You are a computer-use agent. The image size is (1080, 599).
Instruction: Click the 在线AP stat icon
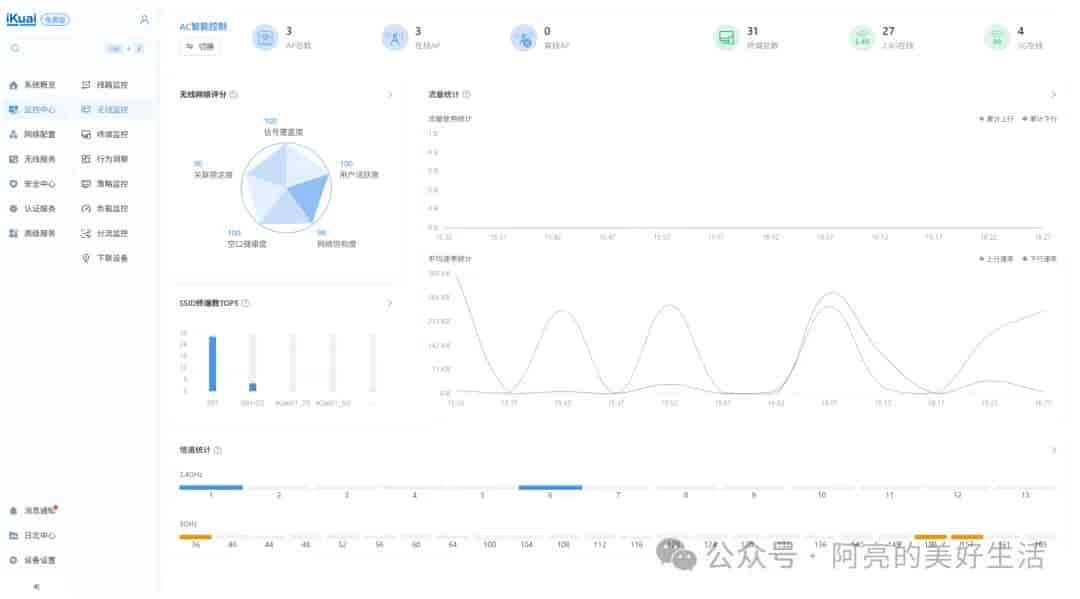coord(395,38)
